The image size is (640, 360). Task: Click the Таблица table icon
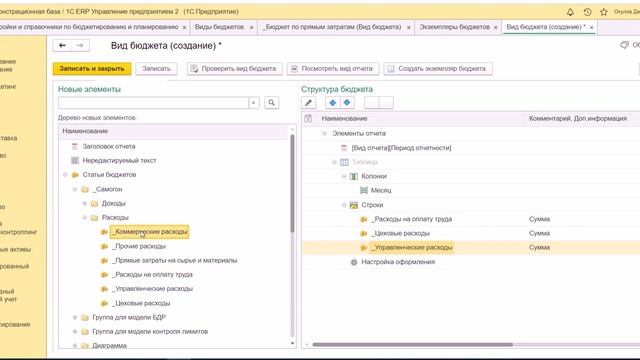[x=344, y=162]
